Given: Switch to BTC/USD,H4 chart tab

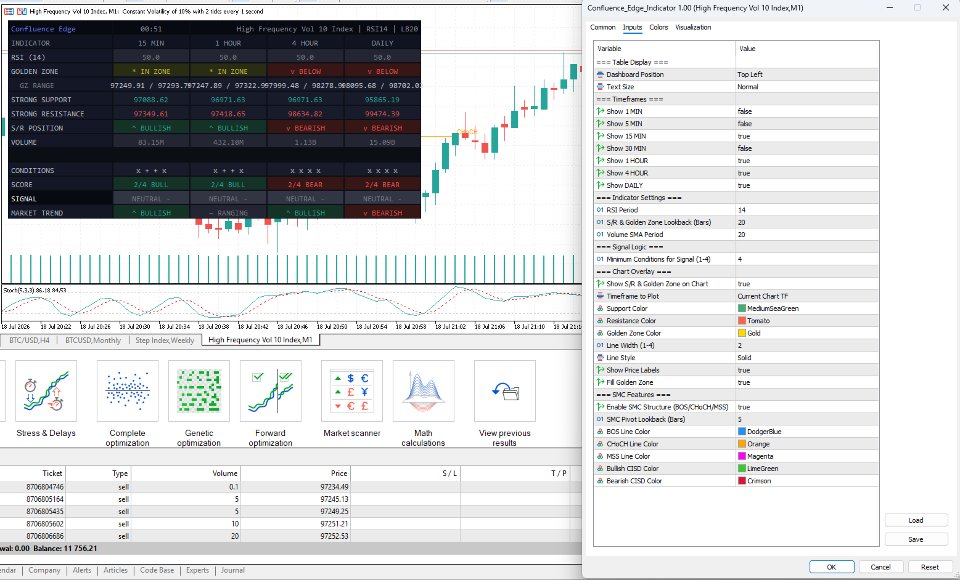Looking at the screenshot, I should coord(29,340).
